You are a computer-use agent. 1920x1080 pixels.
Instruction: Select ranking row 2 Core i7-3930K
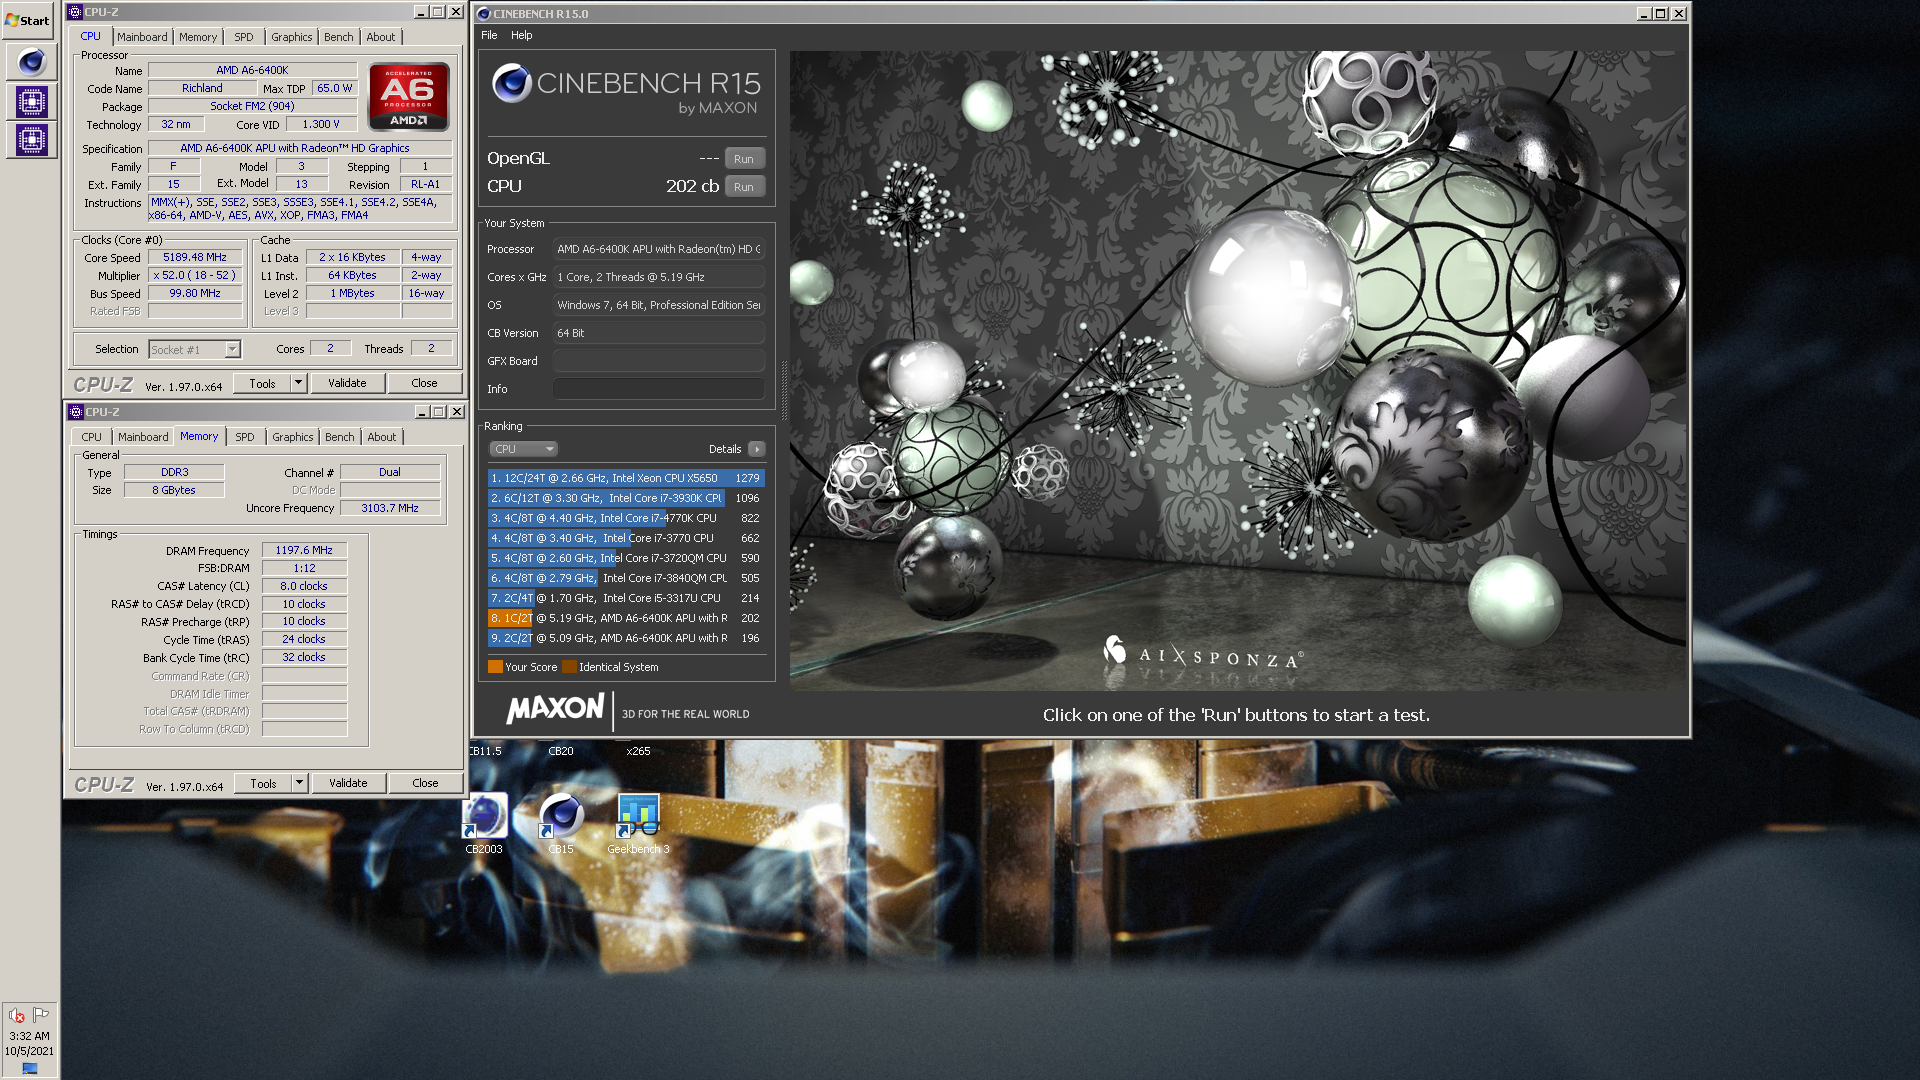click(626, 498)
